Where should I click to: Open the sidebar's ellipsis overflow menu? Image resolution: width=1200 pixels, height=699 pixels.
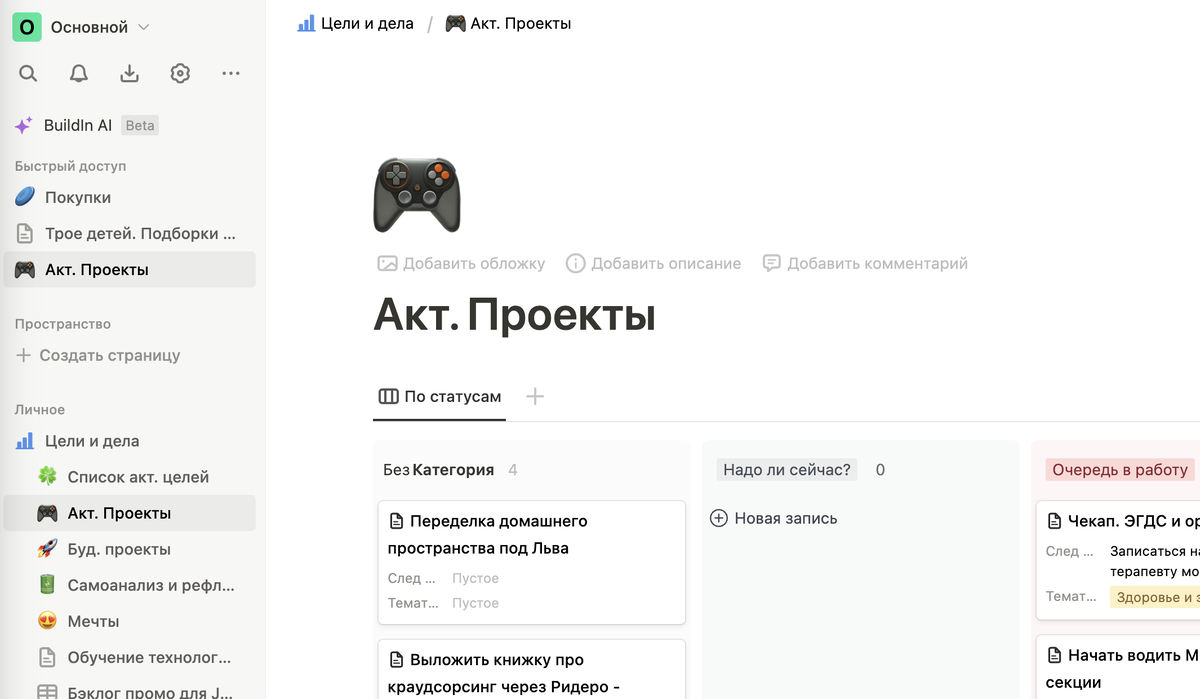231,72
